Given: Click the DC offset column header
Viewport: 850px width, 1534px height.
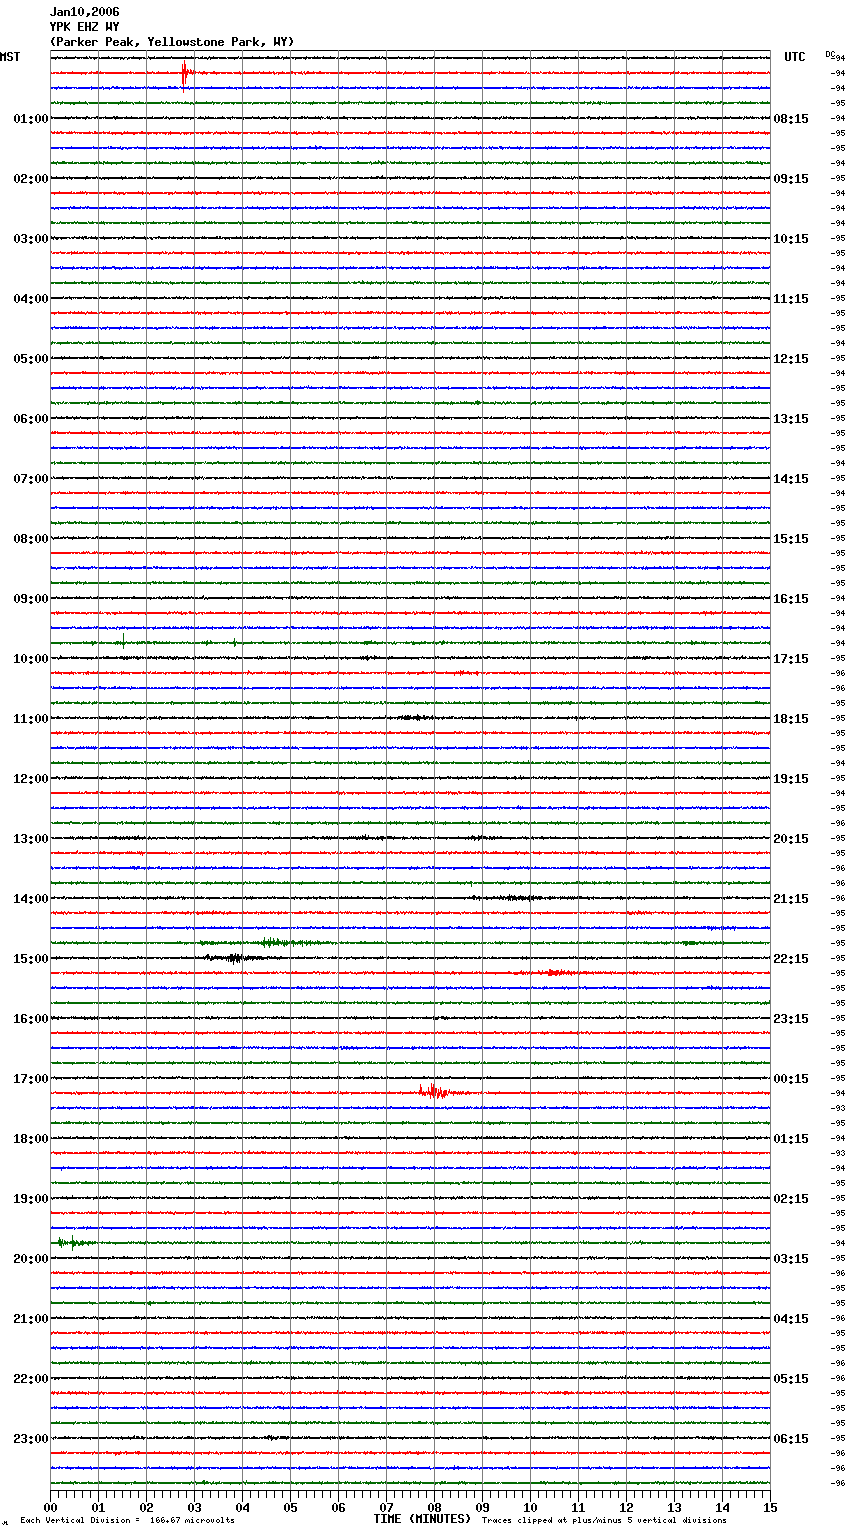Looking at the screenshot, I should [x=830, y=54].
